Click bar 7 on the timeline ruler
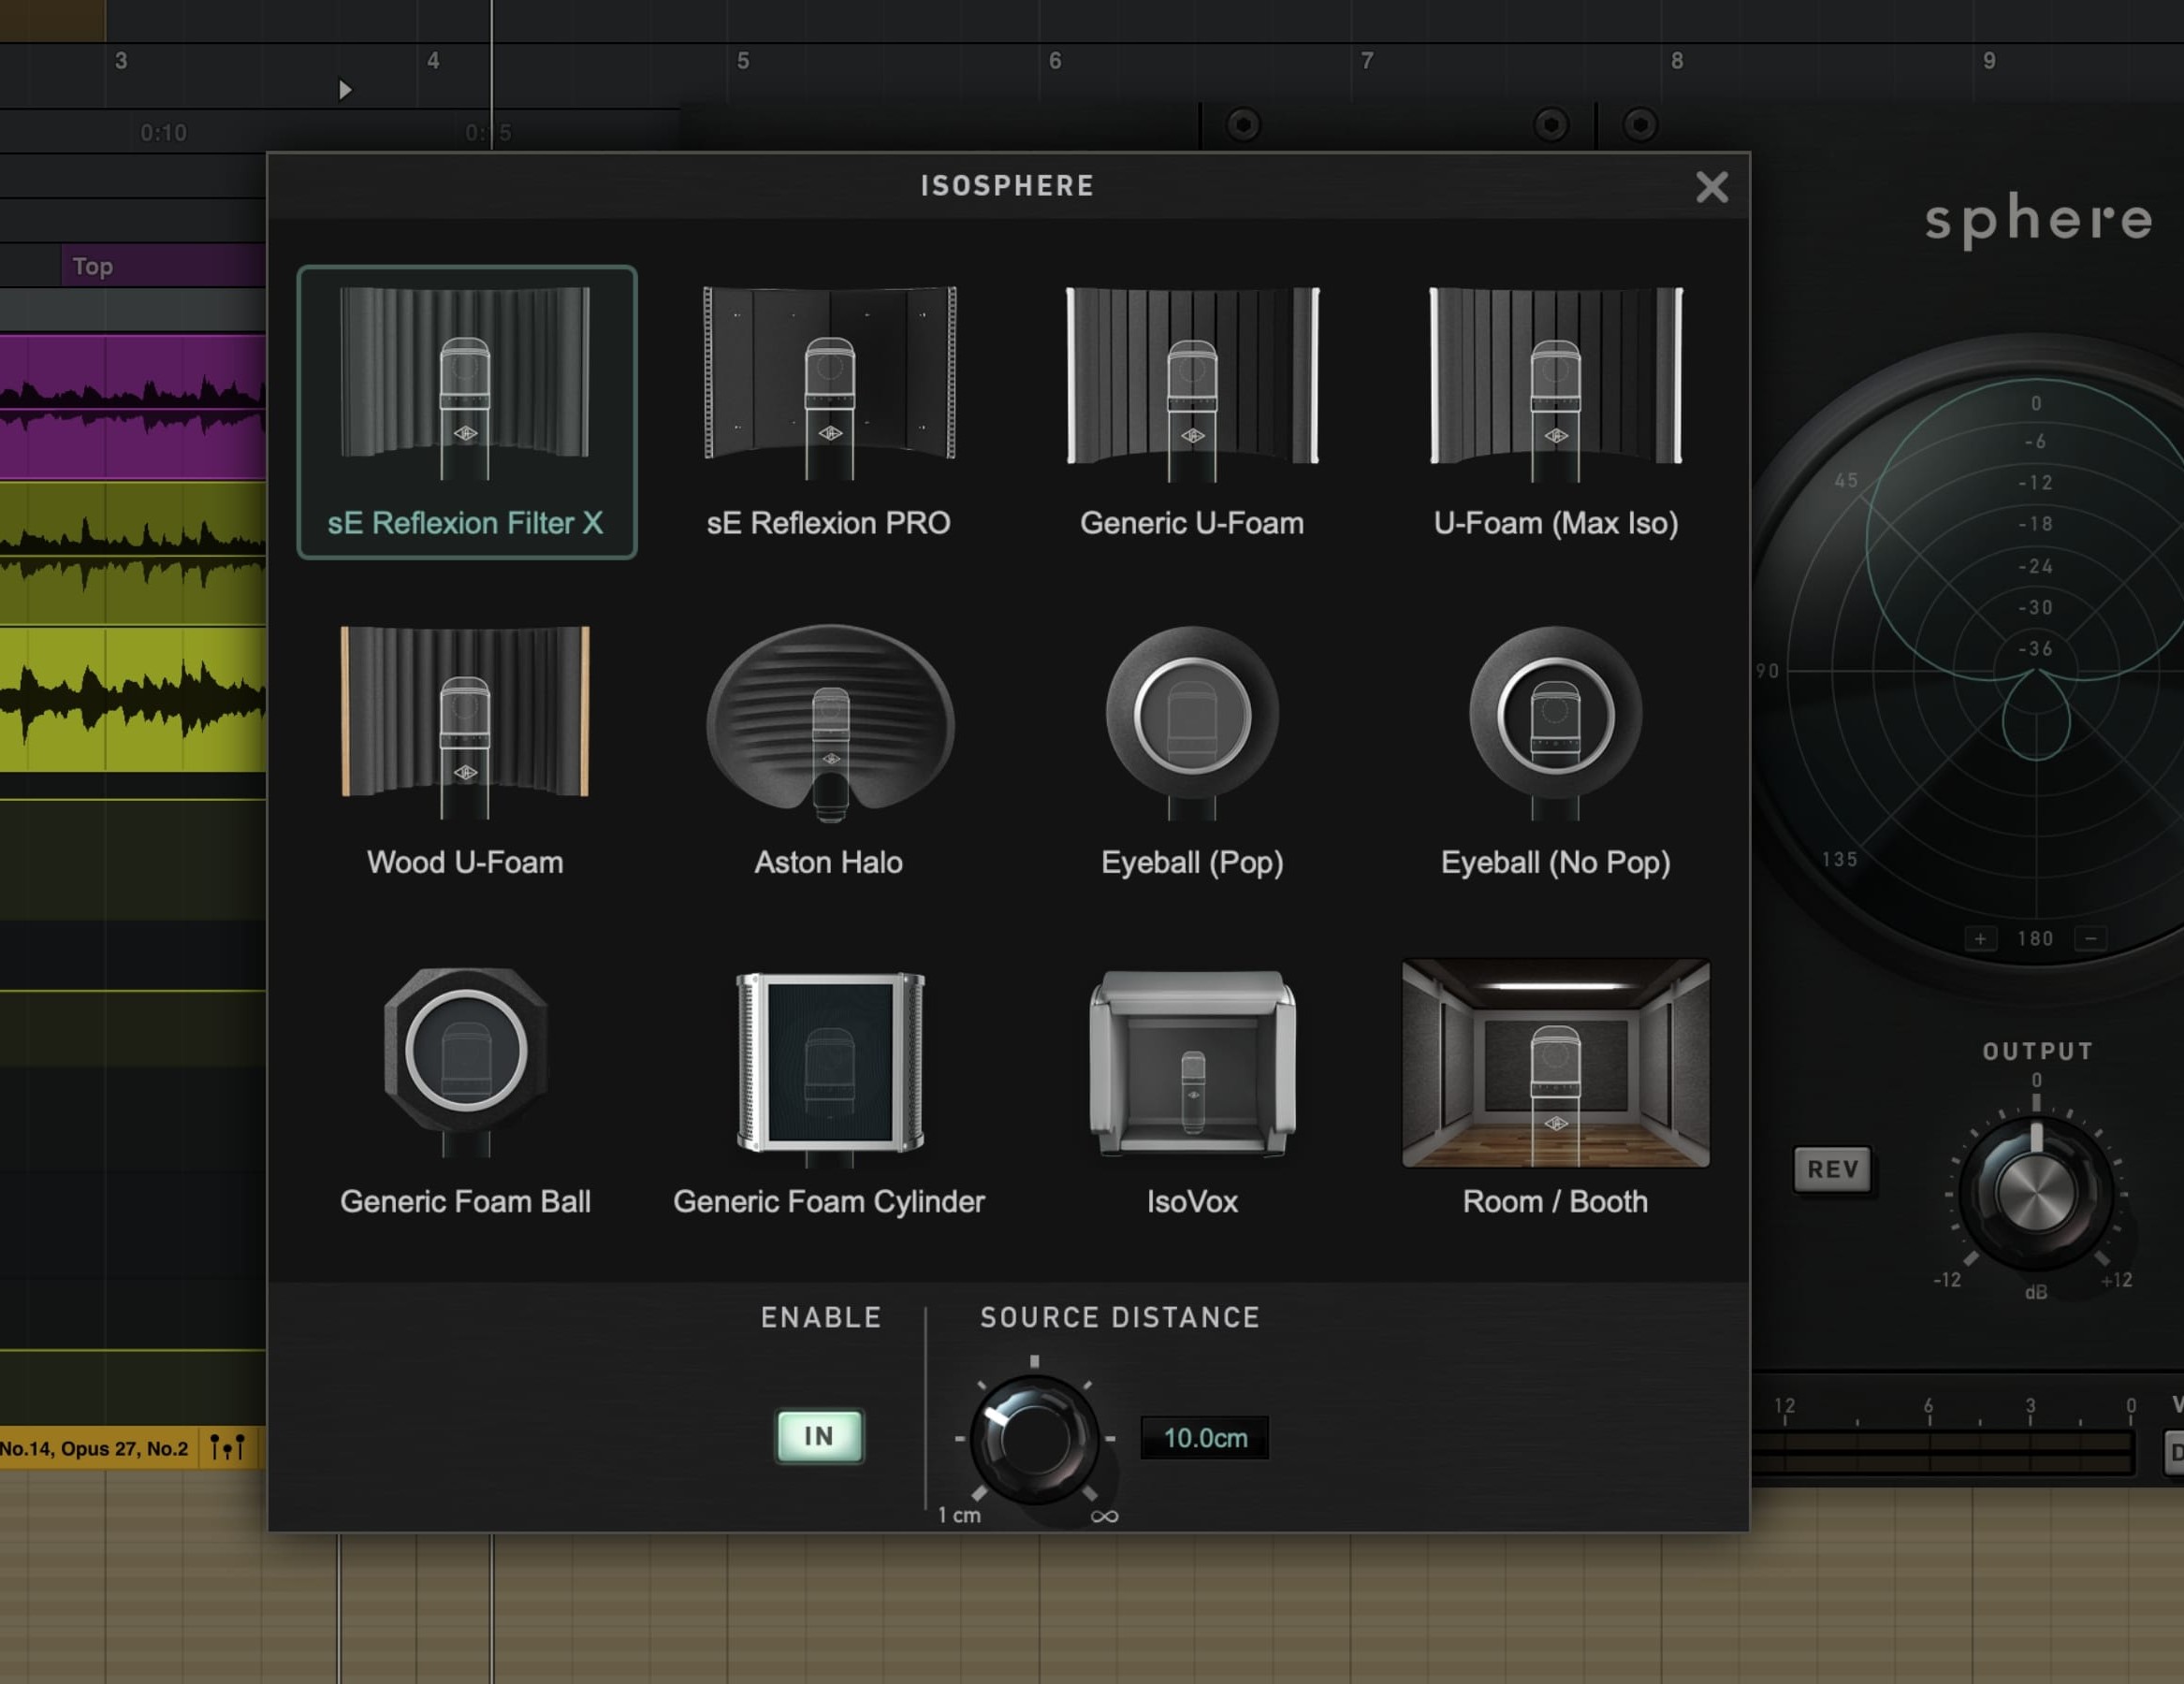Screen dimensions: 2184x1684 [x=1367, y=61]
